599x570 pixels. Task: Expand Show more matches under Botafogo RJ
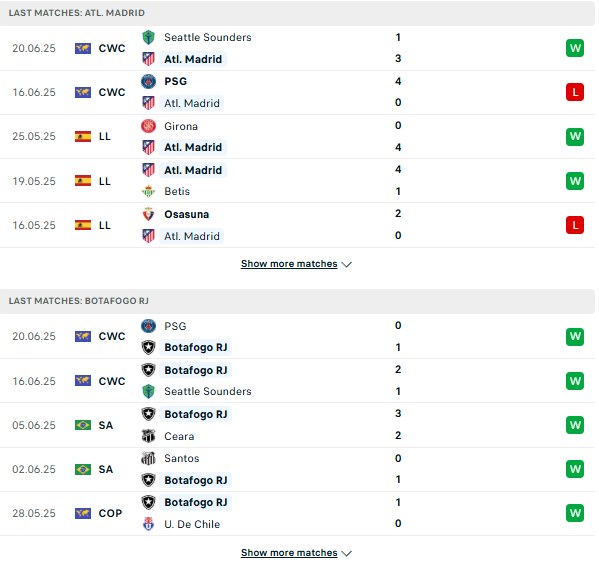(289, 553)
